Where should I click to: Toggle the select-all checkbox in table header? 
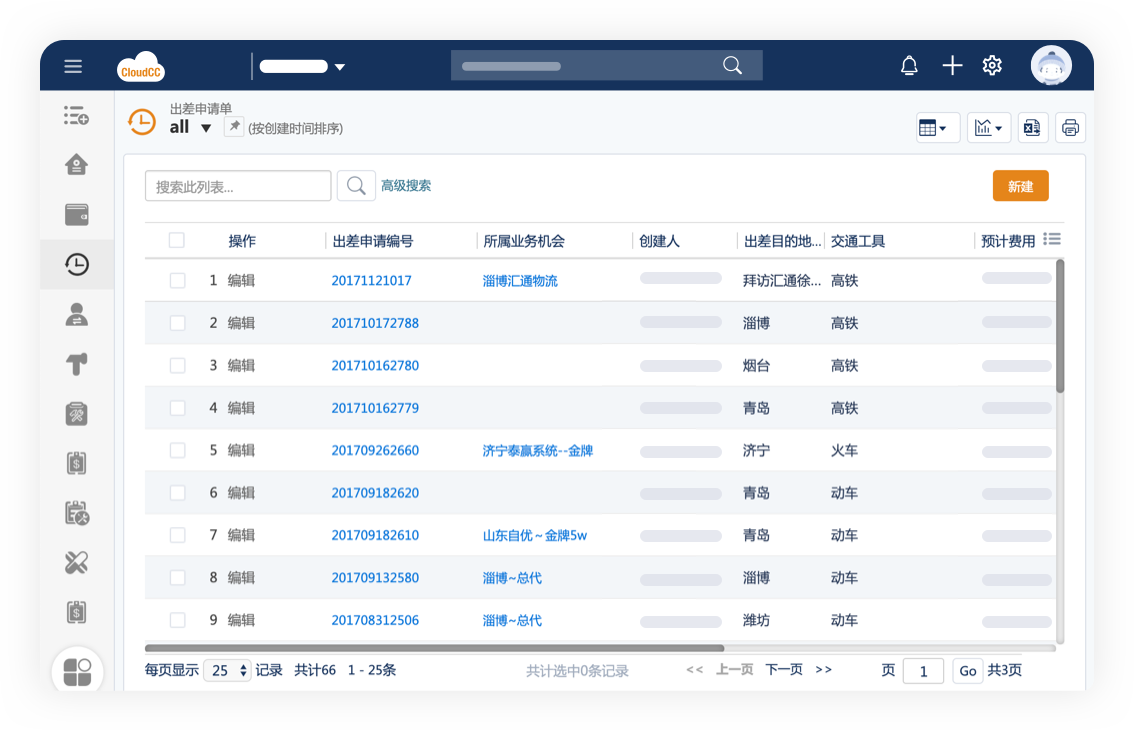tap(177, 240)
